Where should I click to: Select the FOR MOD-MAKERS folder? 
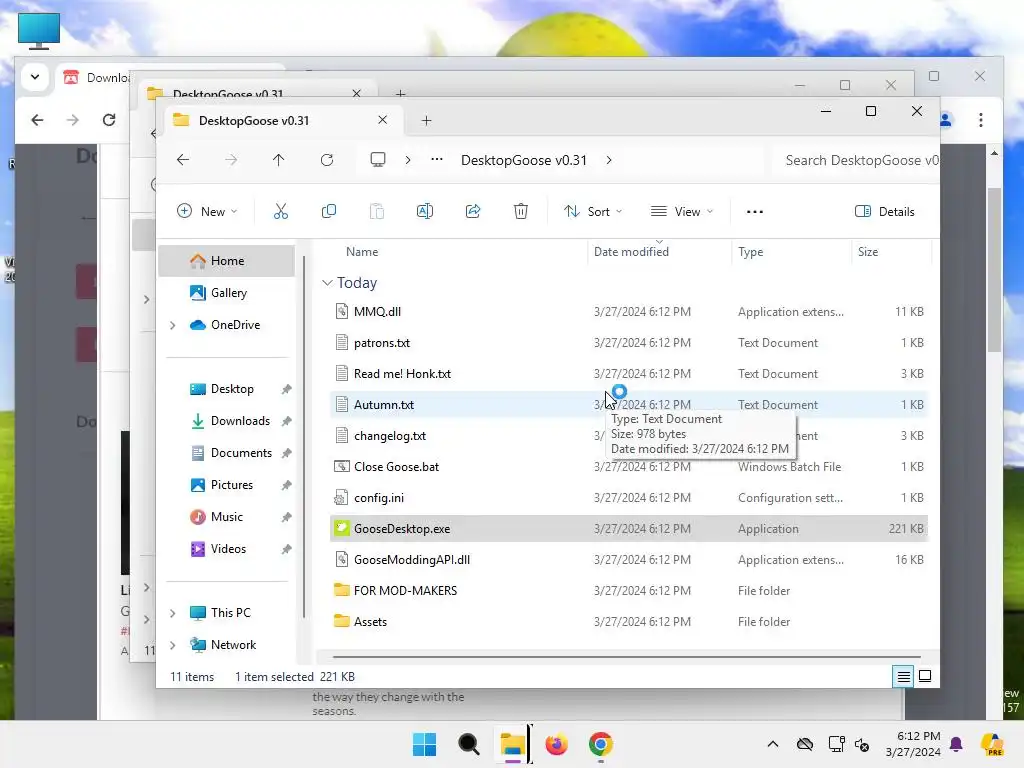coord(628,591)
